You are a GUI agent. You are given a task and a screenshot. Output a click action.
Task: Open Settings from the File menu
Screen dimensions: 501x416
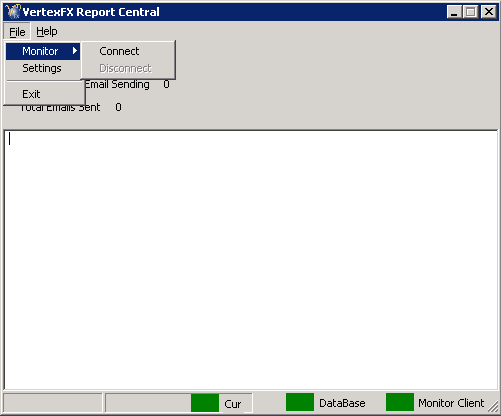pyautogui.click(x=43, y=68)
